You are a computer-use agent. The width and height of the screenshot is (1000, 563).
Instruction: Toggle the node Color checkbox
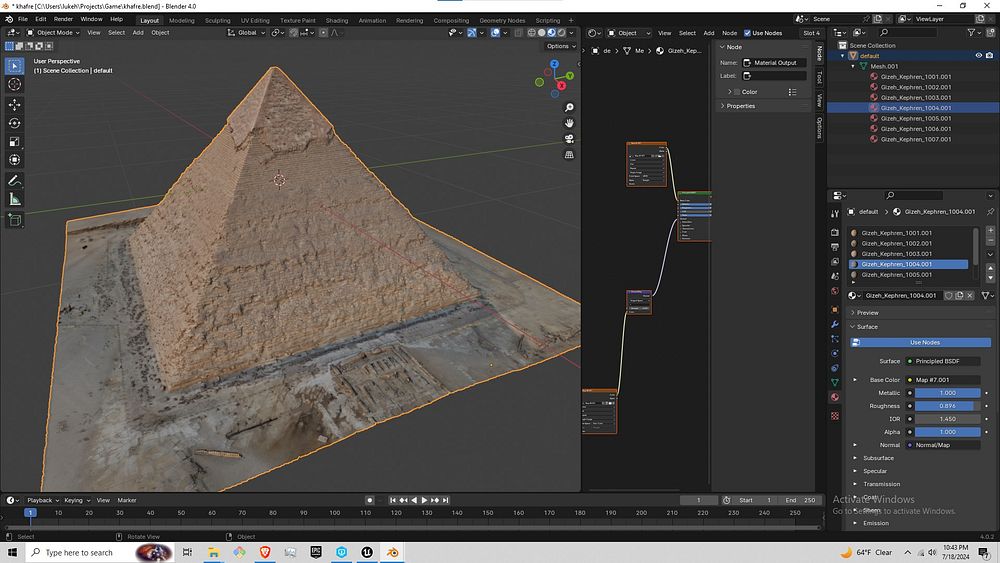[x=735, y=92]
